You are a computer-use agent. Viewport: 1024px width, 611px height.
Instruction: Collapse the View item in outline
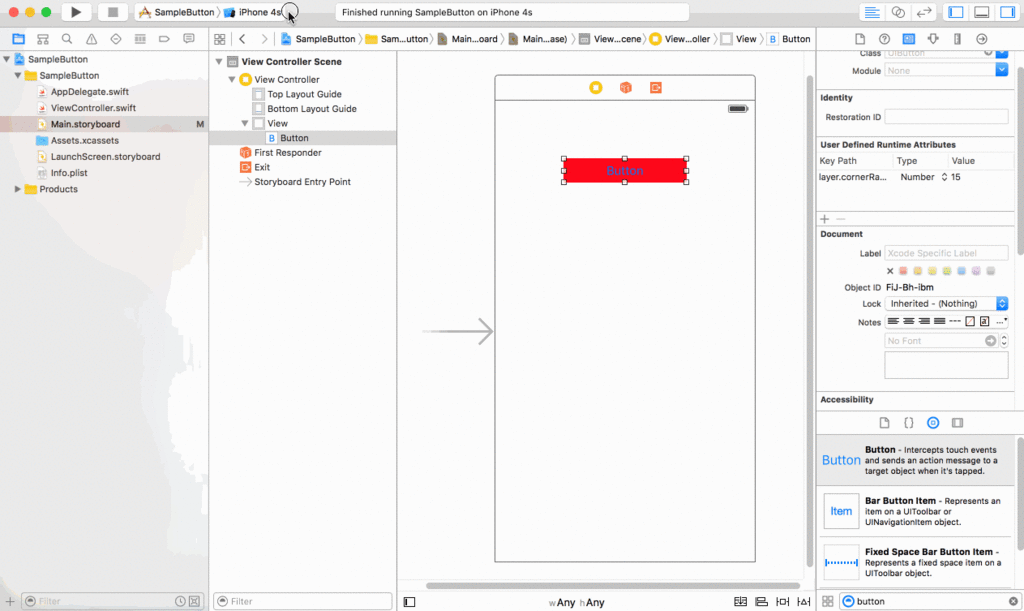pos(245,123)
